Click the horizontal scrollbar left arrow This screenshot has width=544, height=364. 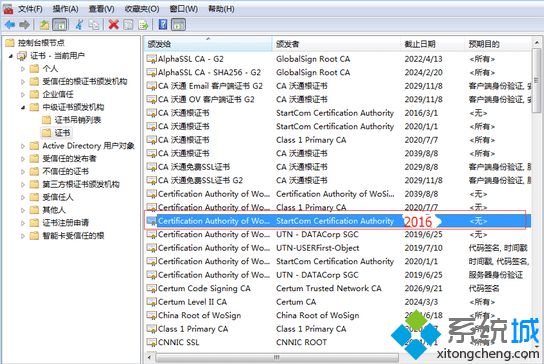coord(149,357)
